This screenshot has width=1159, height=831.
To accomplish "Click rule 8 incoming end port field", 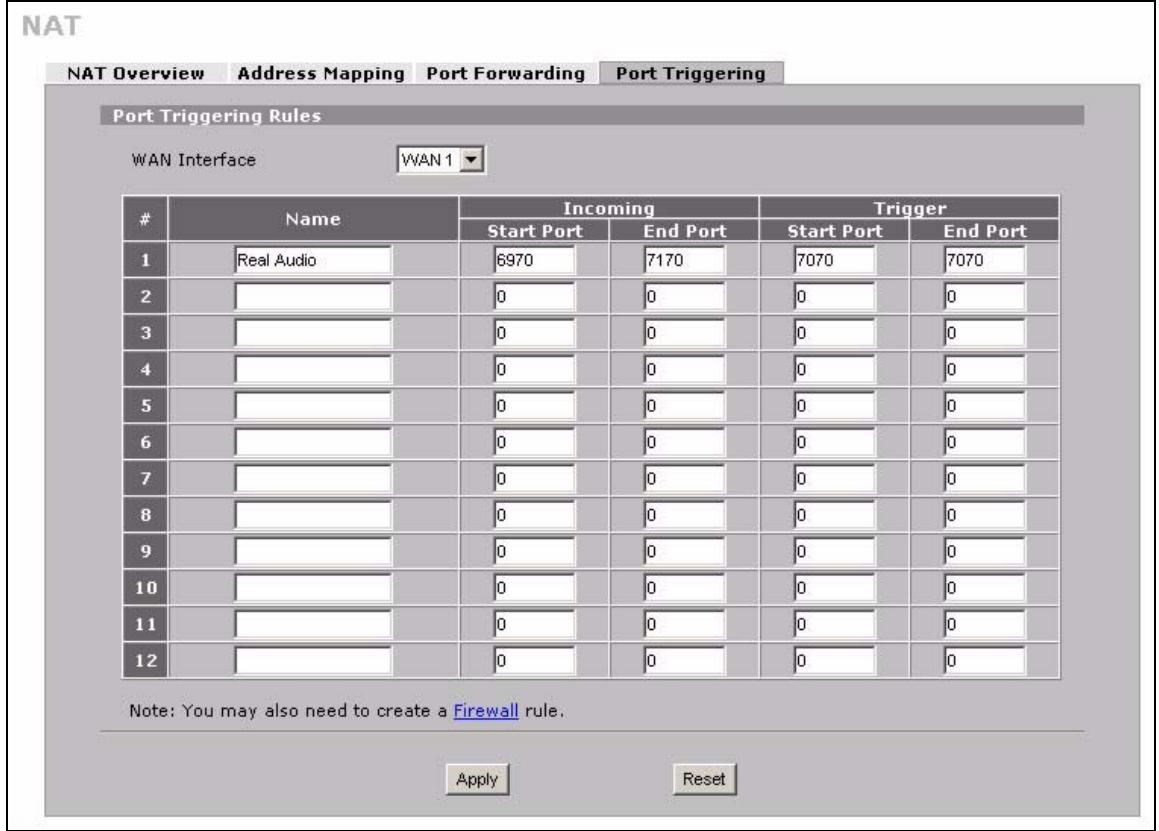I will point(684,515).
